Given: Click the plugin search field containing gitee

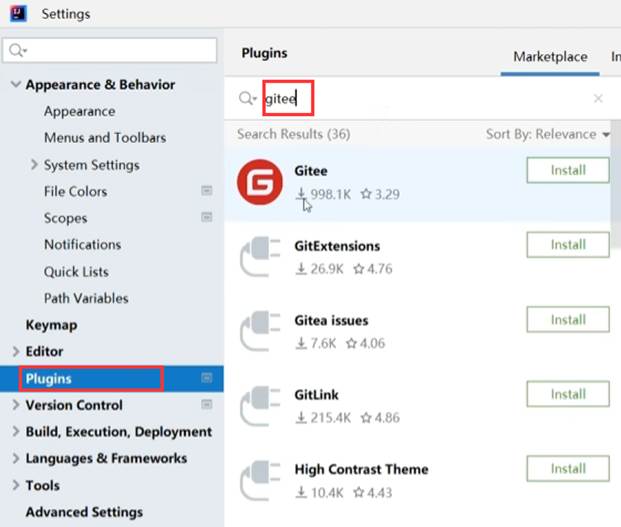Looking at the screenshot, I should coord(424,98).
